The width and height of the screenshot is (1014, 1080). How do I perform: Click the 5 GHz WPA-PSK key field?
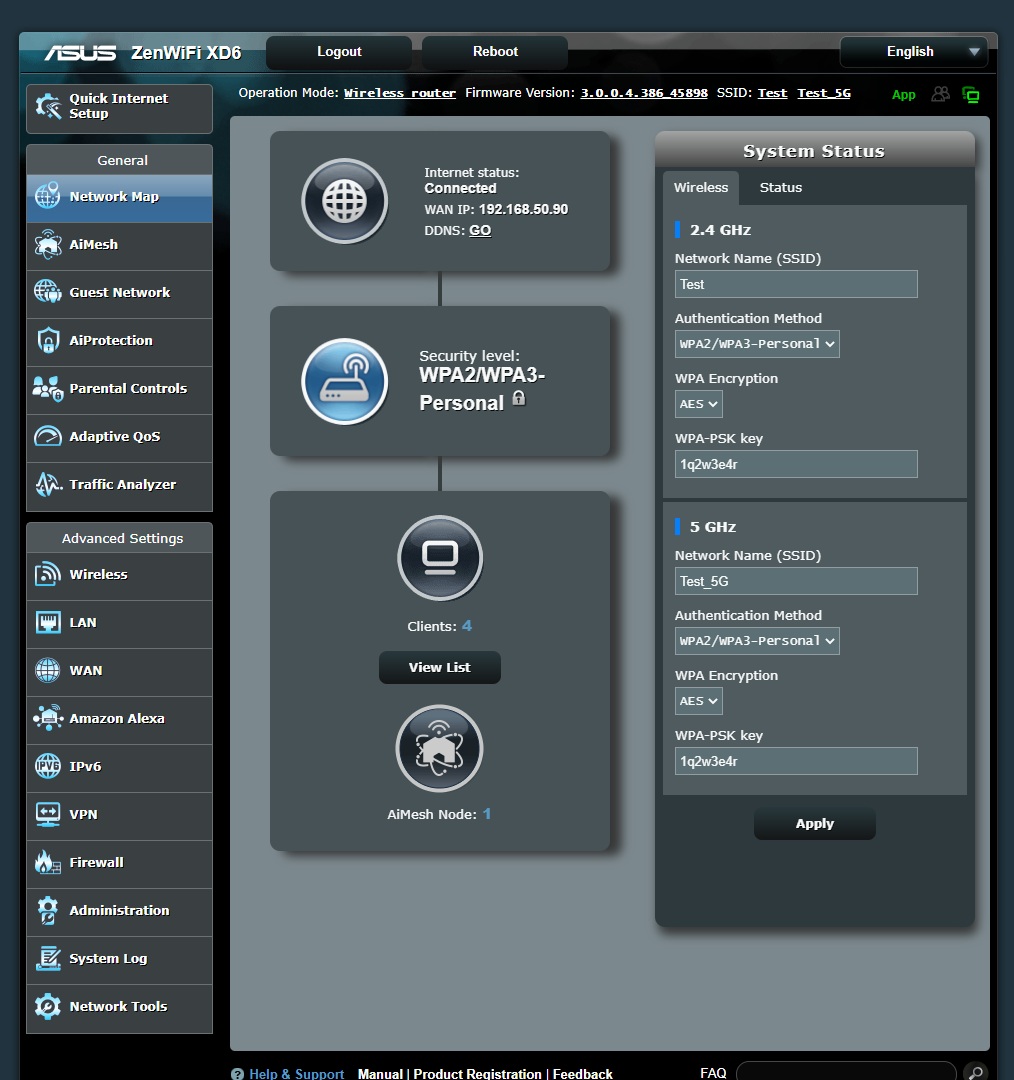pyautogui.click(x=796, y=761)
